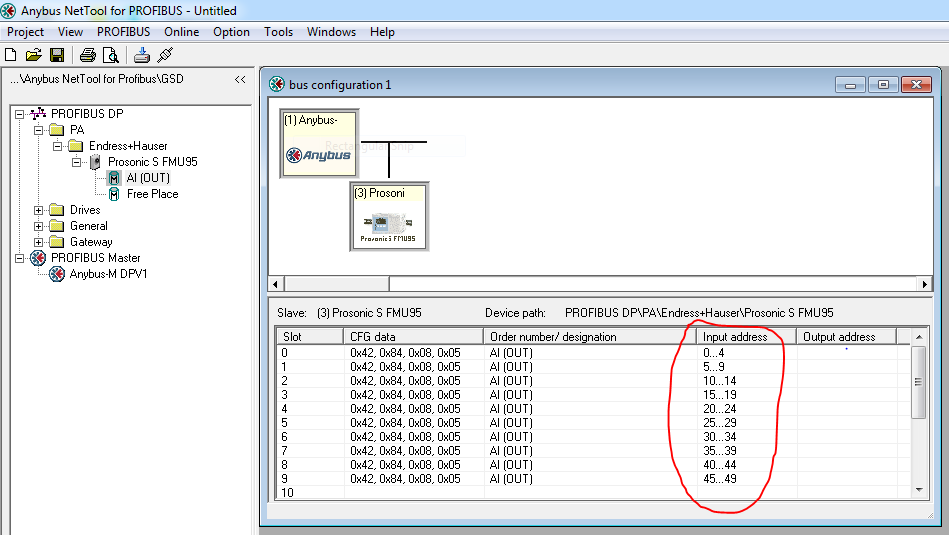Viewport: 949px width, 535px height.
Task: Click the Connect plug toolbar icon
Action: click(x=165, y=55)
